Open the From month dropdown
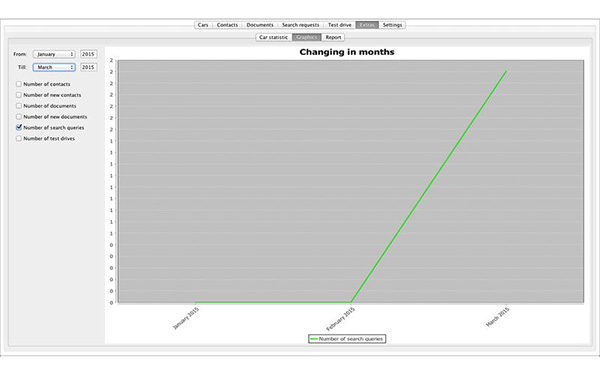 tap(54, 54)
